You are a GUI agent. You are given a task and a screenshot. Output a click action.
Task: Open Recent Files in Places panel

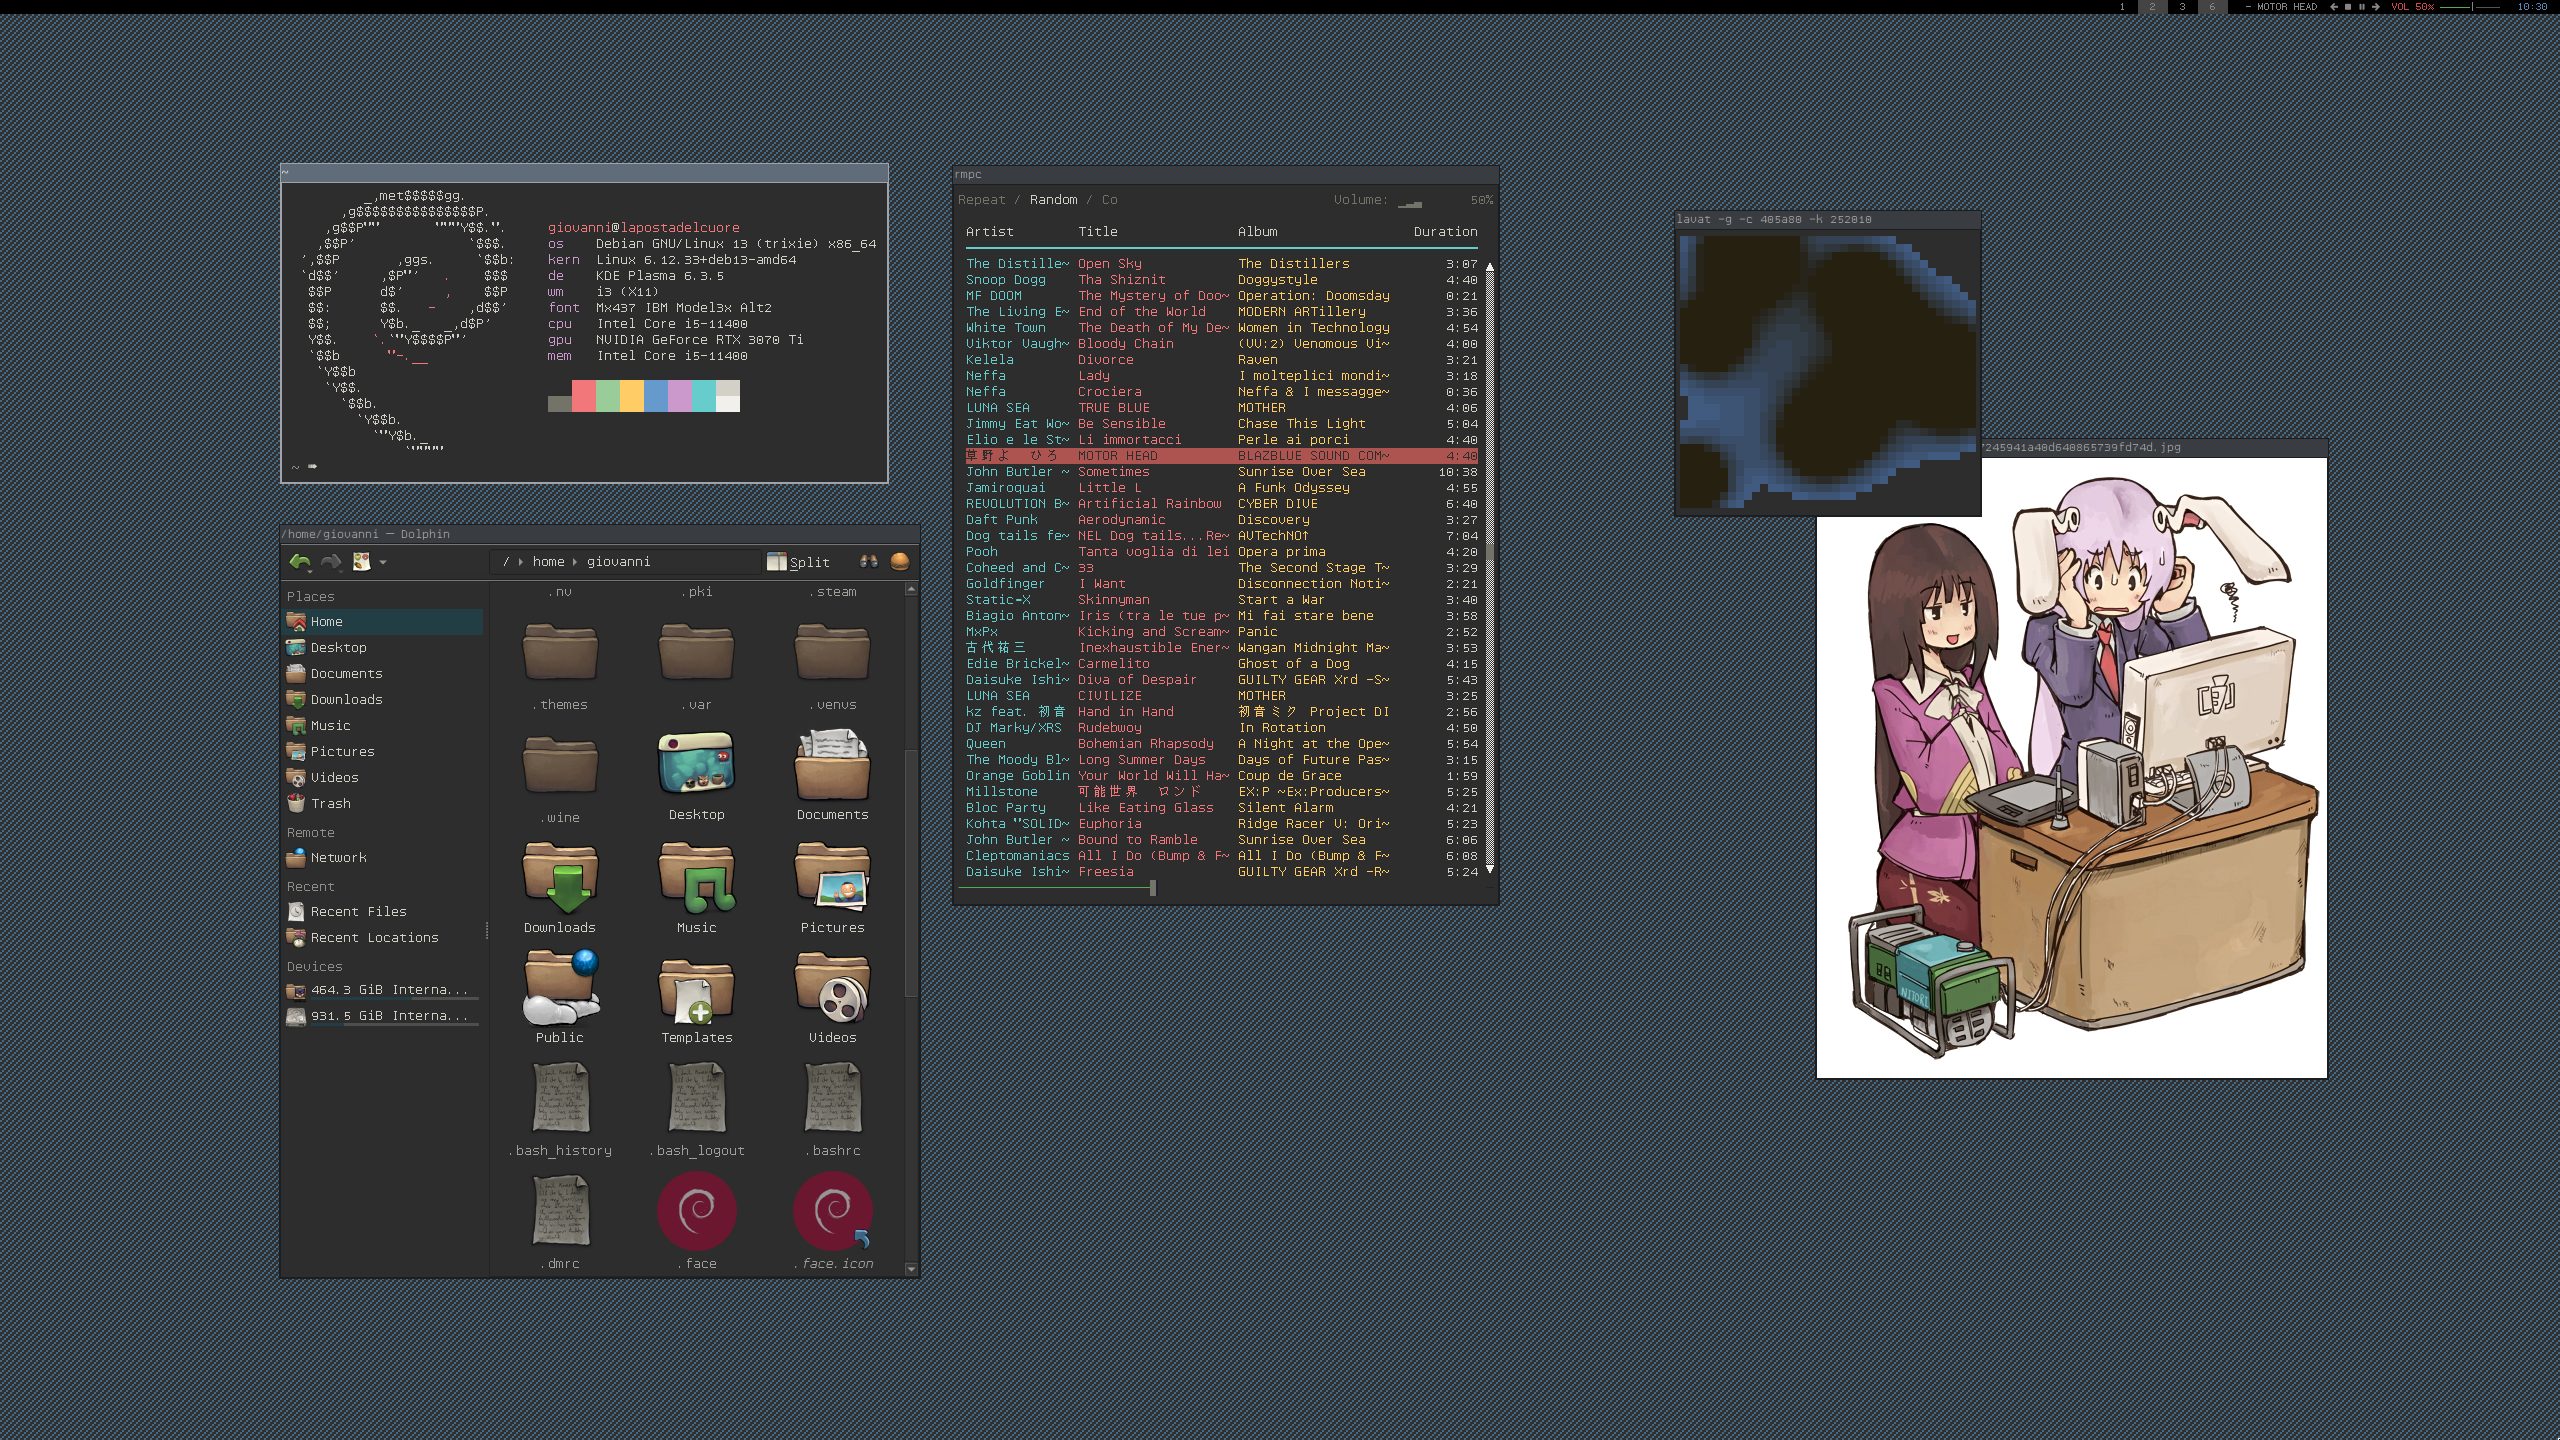point(384,912)
